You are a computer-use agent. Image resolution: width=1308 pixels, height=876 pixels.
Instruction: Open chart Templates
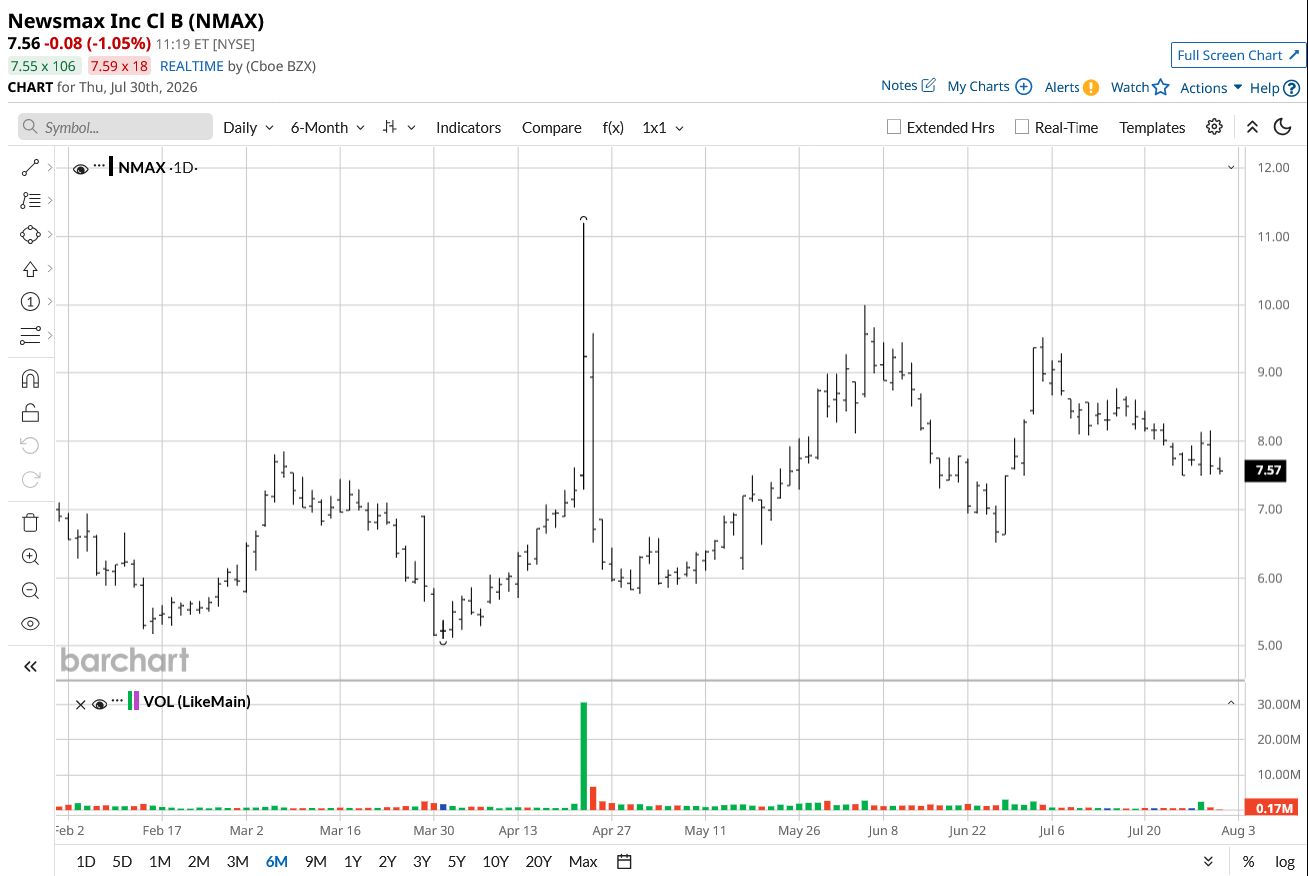click(1152, 127)
